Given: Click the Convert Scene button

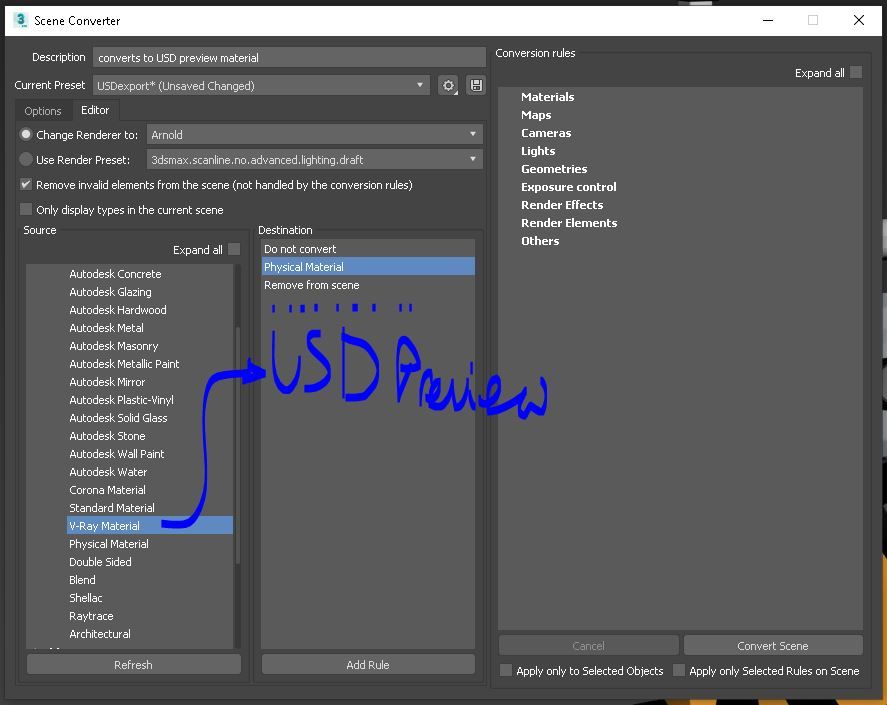Looking at the screenshot, I should [773, 646].
